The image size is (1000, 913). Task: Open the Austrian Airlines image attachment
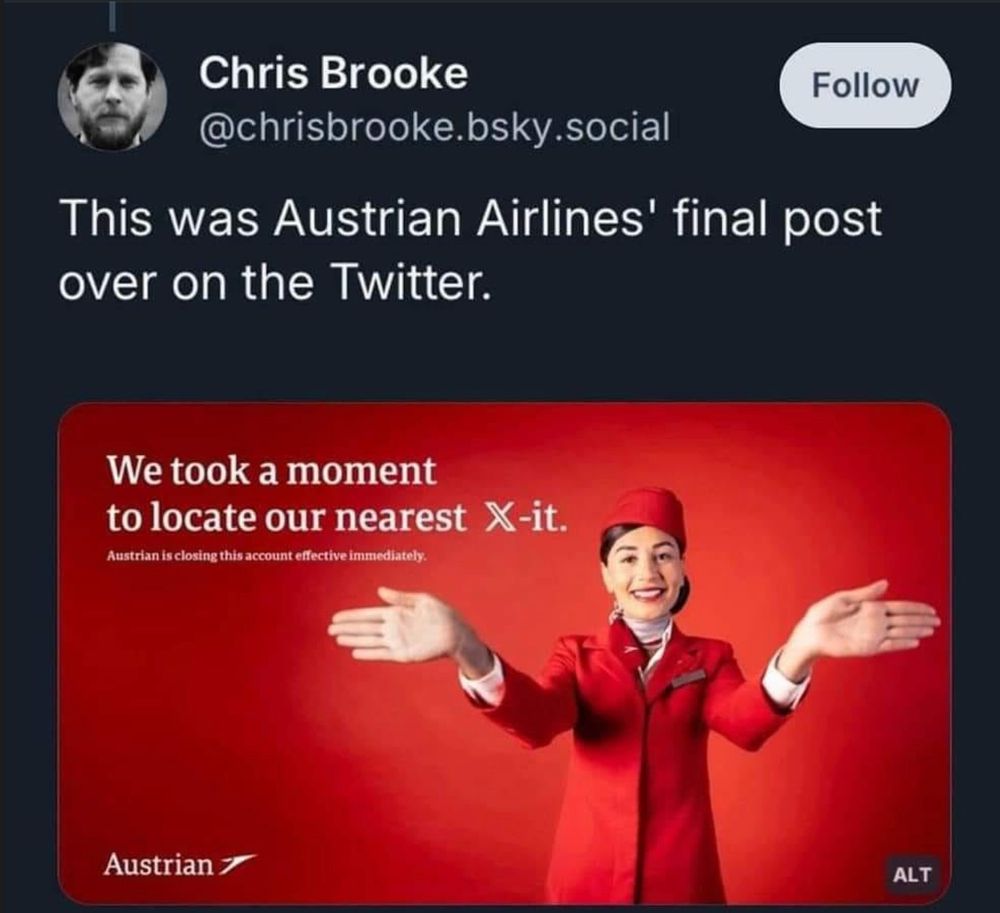coord(504,654)
